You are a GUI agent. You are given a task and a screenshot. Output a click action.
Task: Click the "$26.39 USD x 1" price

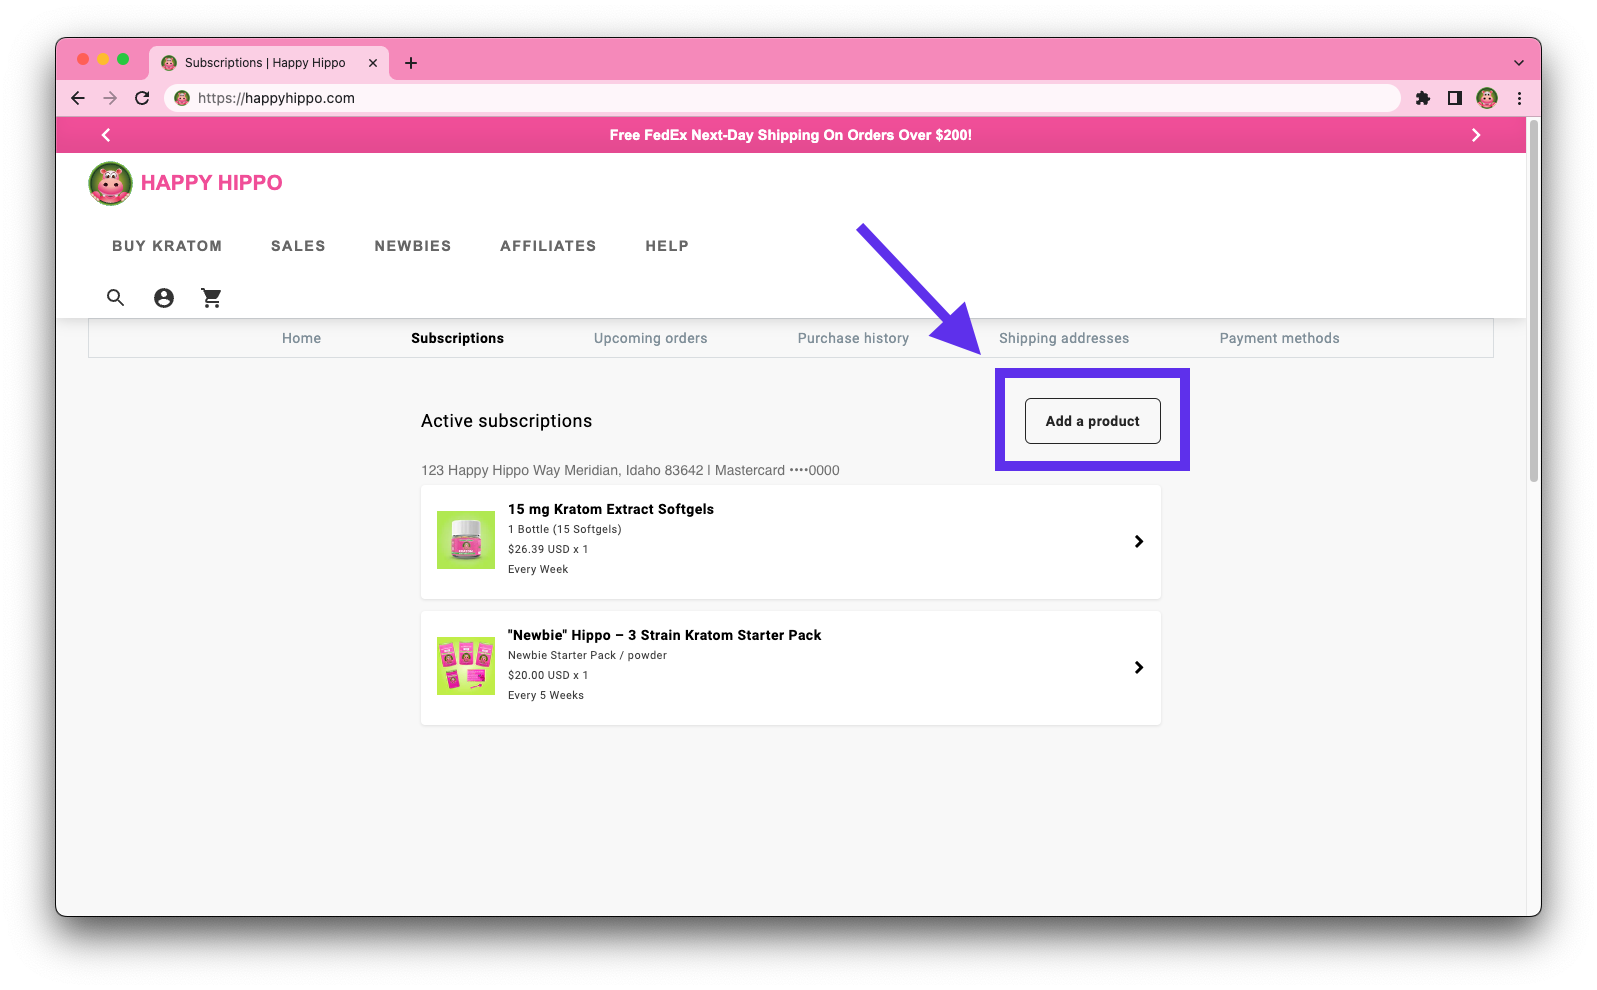click(548, 549)
